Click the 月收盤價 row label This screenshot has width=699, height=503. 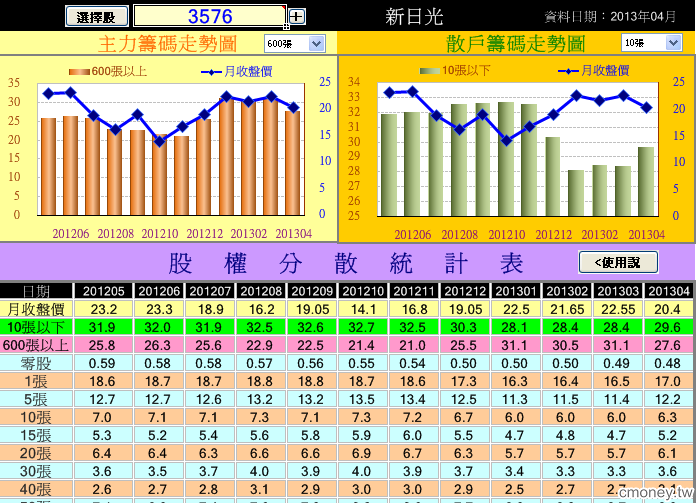pyautogui.click(x=36, y=309)
